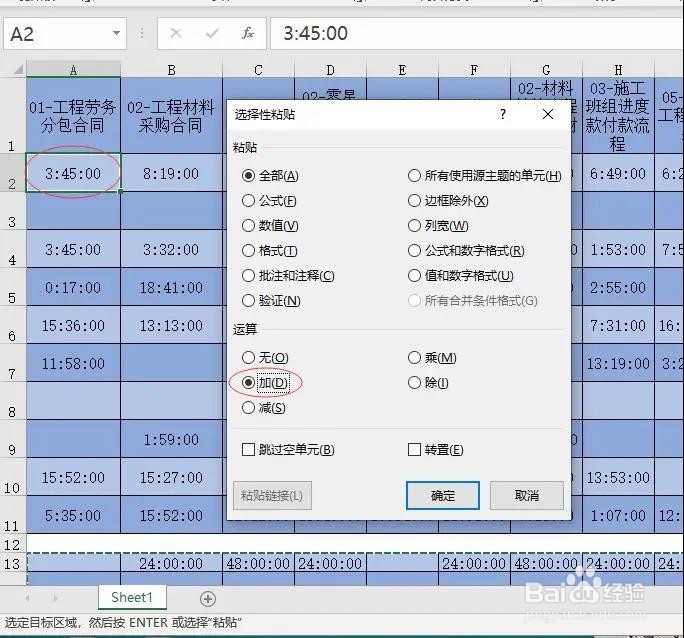
Task: Select the 除(I) operation
Action: (428, 382)
